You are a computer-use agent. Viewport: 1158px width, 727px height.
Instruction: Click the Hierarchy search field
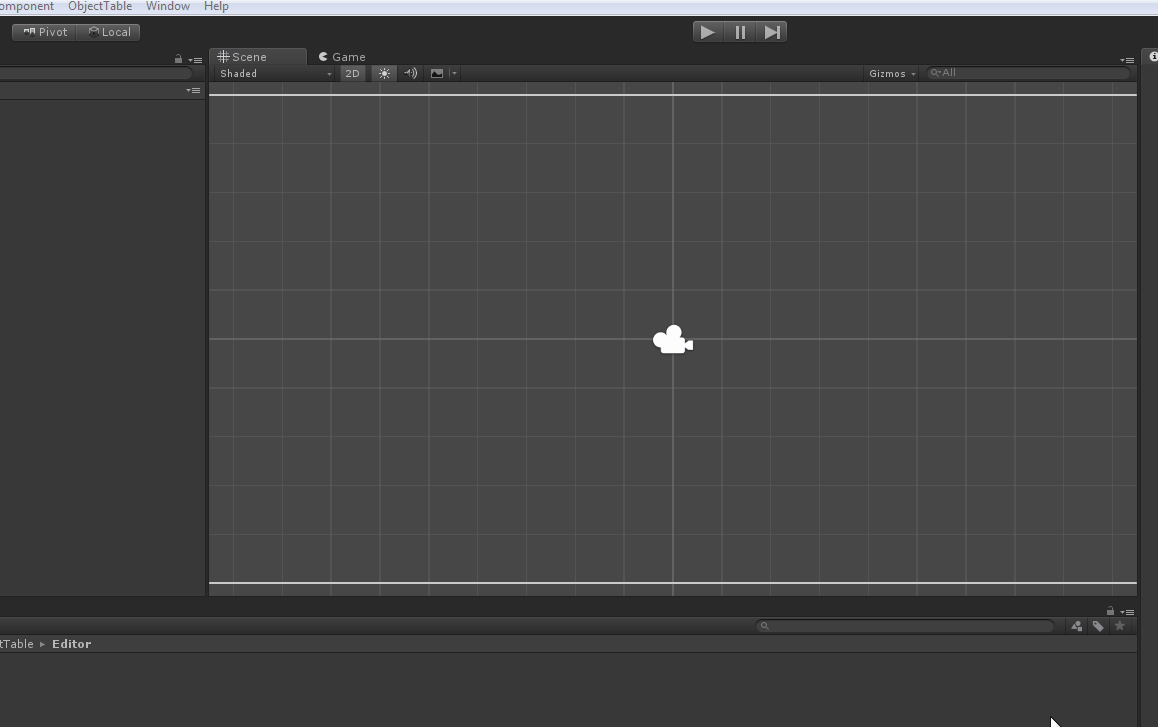coord(96,73)
